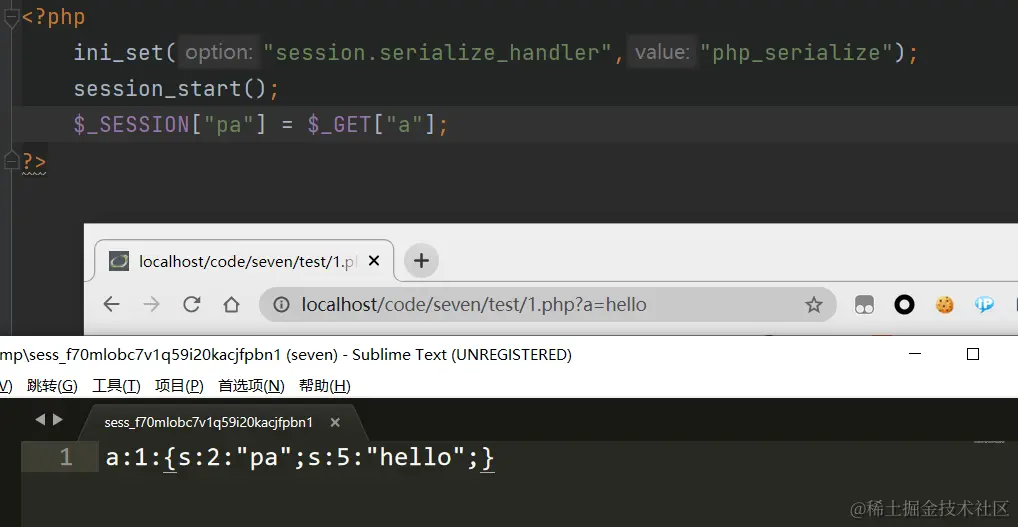Screen dimensions: 1018x527
Task: Open the new tab plus button
Action: pos(421,261)
